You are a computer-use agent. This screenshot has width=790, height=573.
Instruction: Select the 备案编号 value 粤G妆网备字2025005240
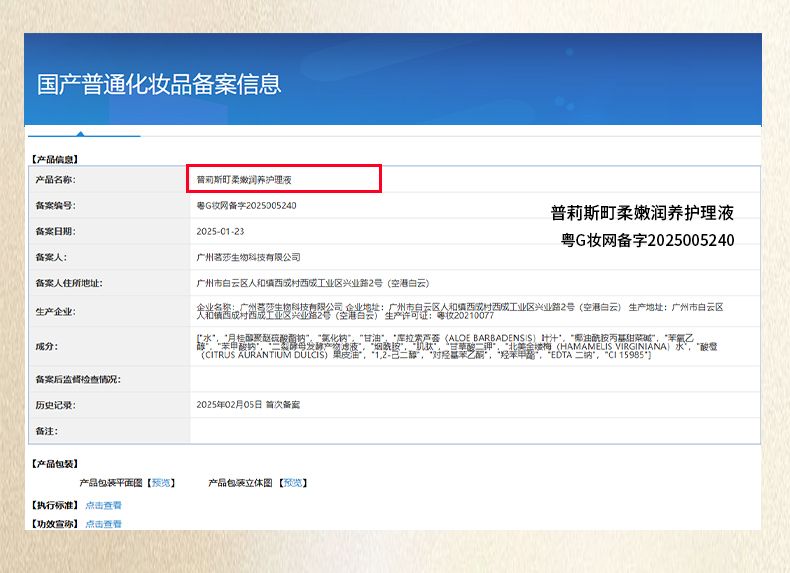click(x=246, y=206)
